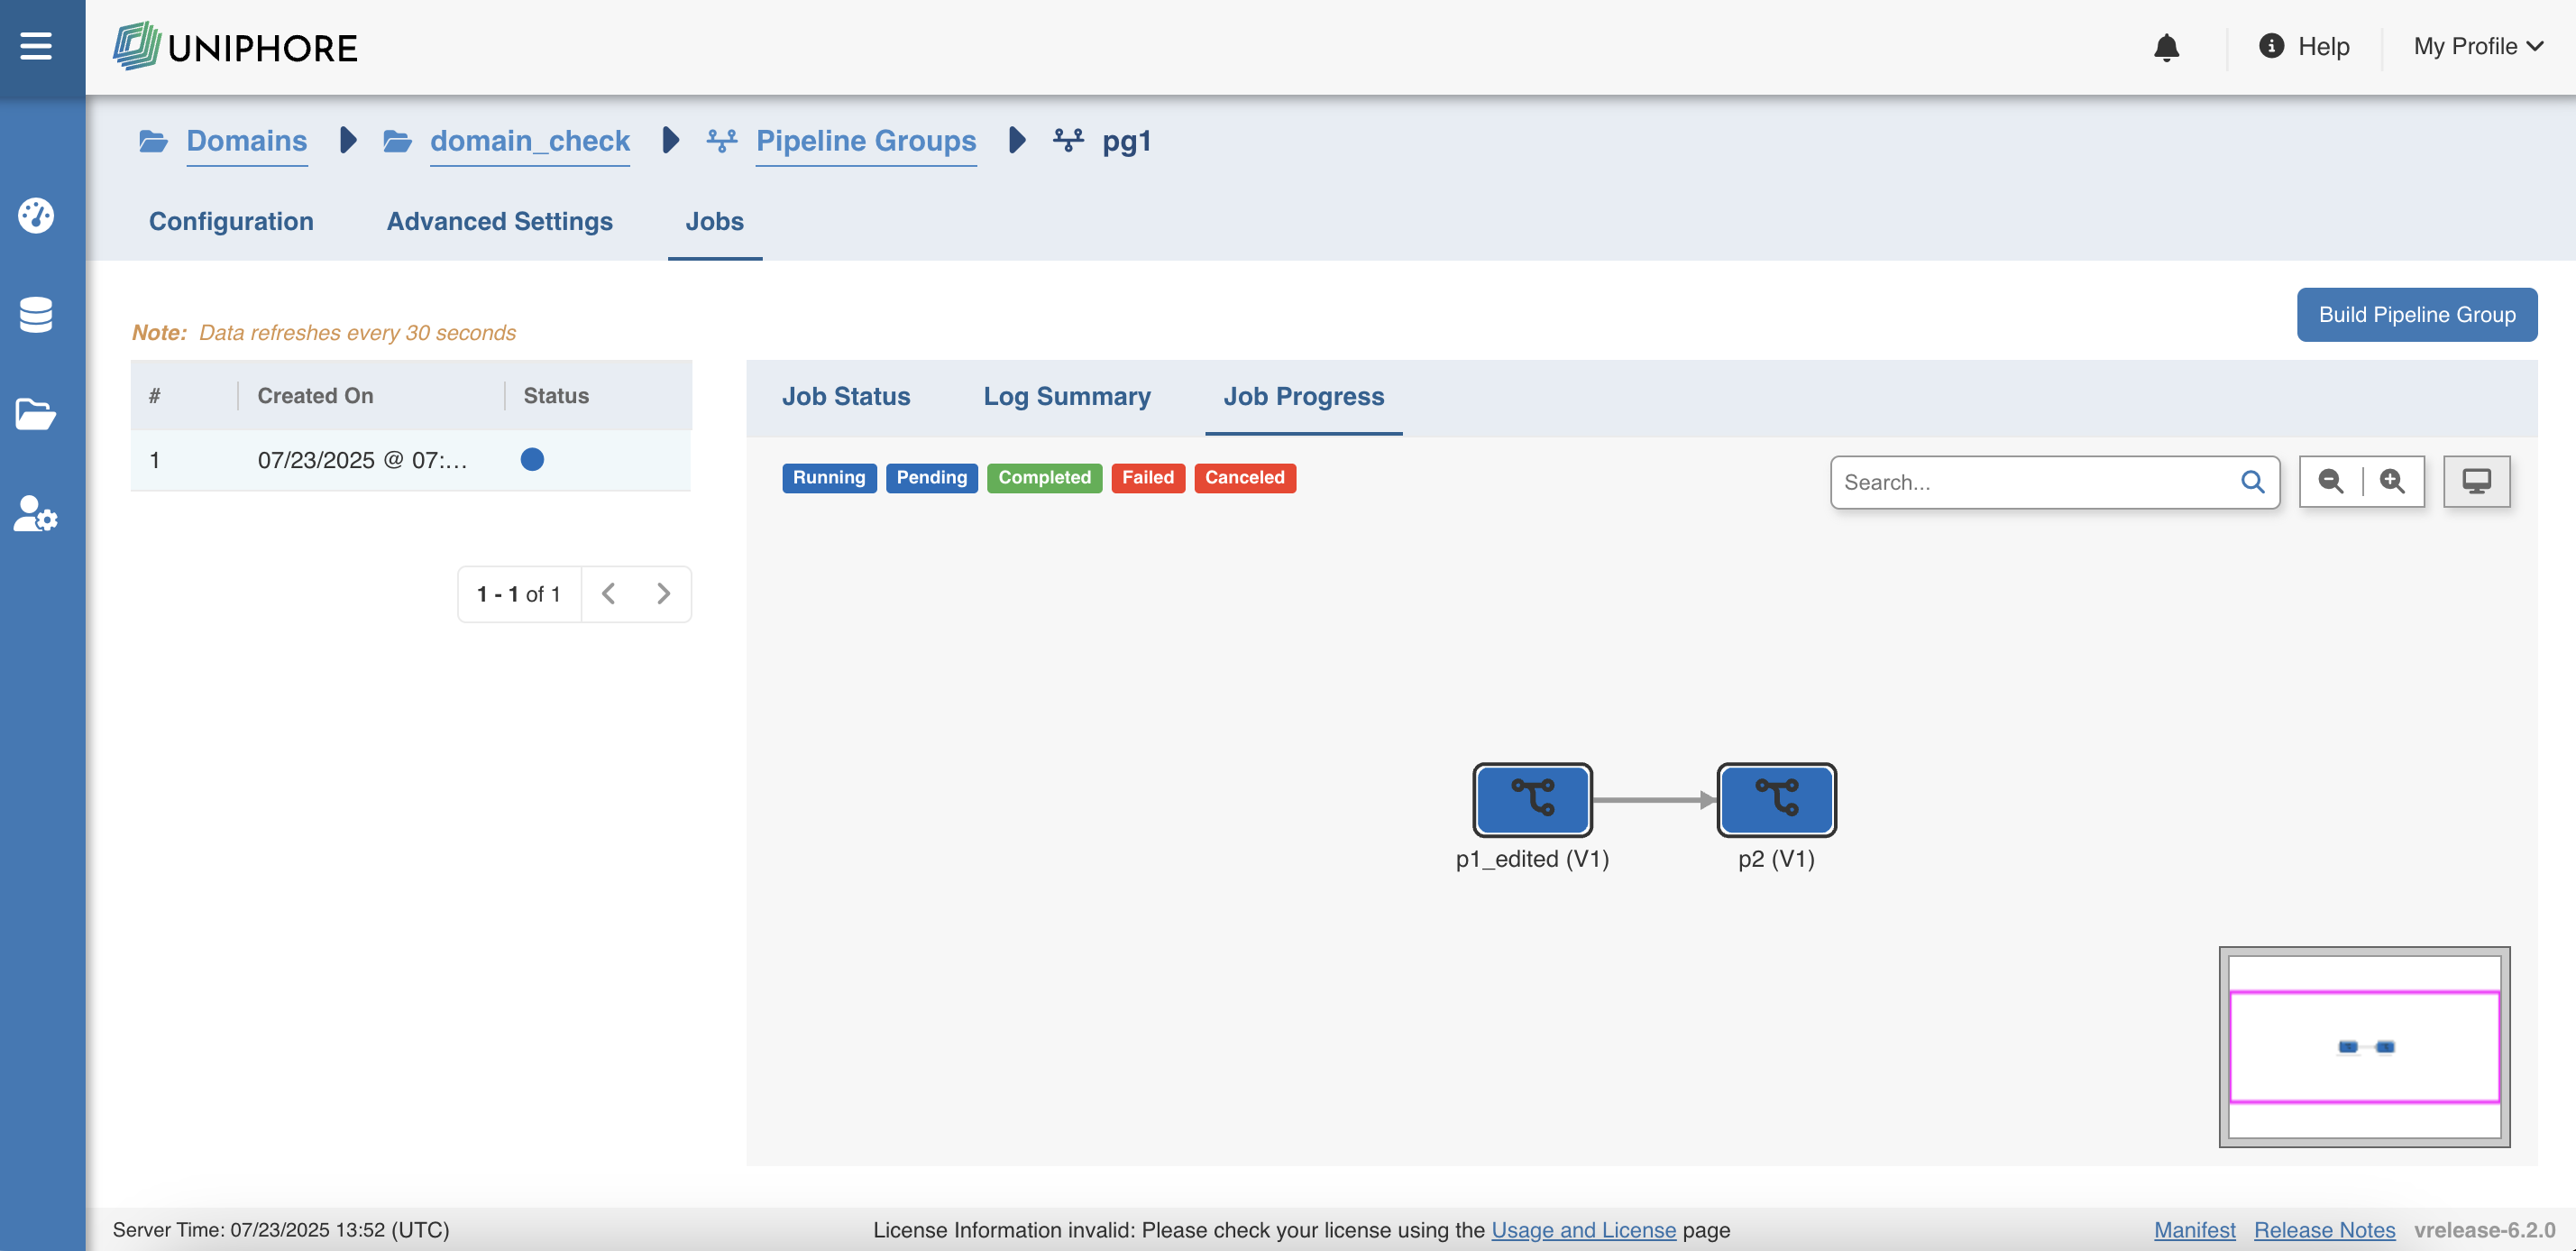The image size is (2576, 1251).
Task: Open the hamburger navigation menu
Action: 36,46
